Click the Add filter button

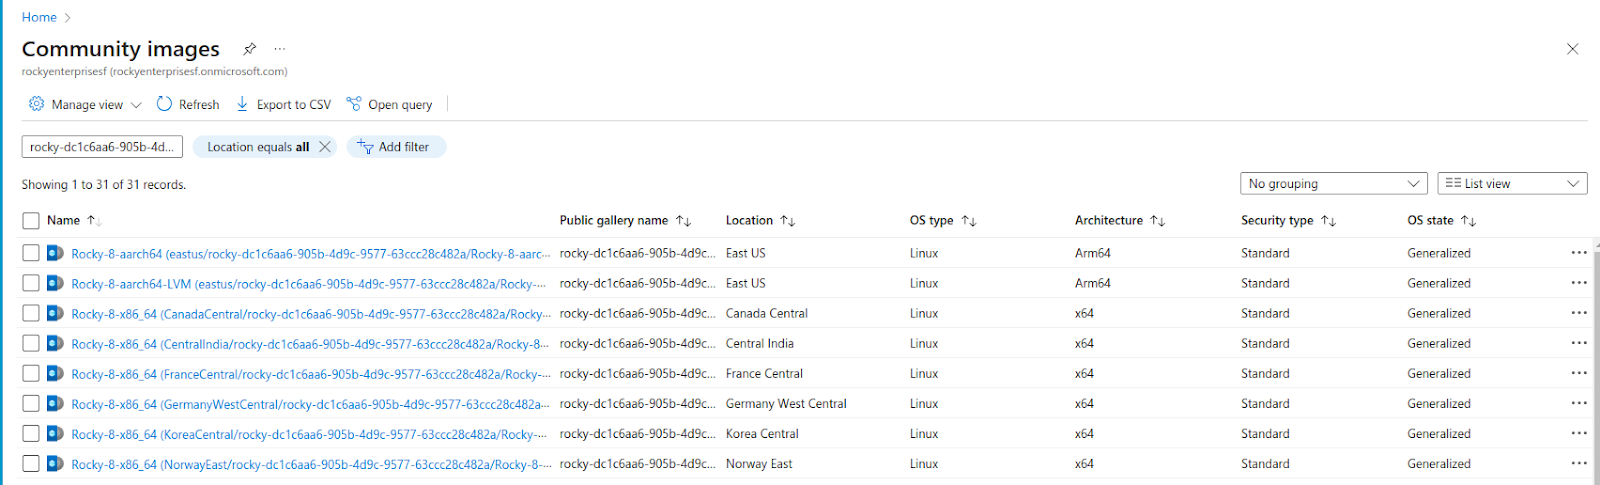pyautogui.click(x=396, y=147)
